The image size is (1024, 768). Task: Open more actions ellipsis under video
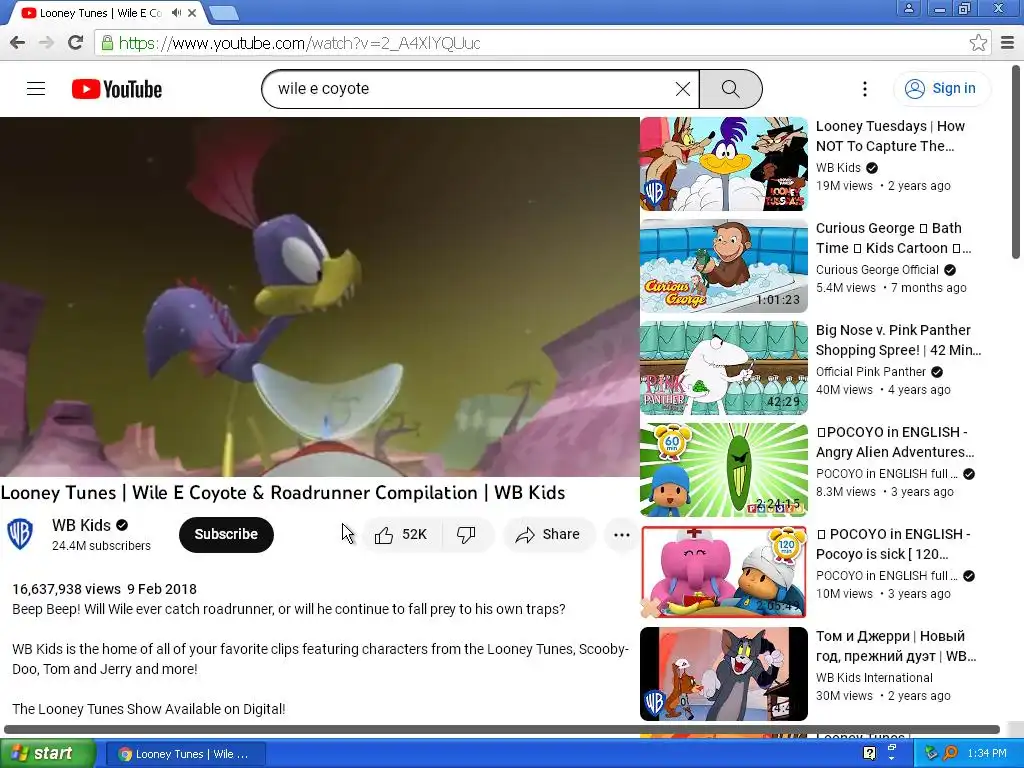(622, 535)
